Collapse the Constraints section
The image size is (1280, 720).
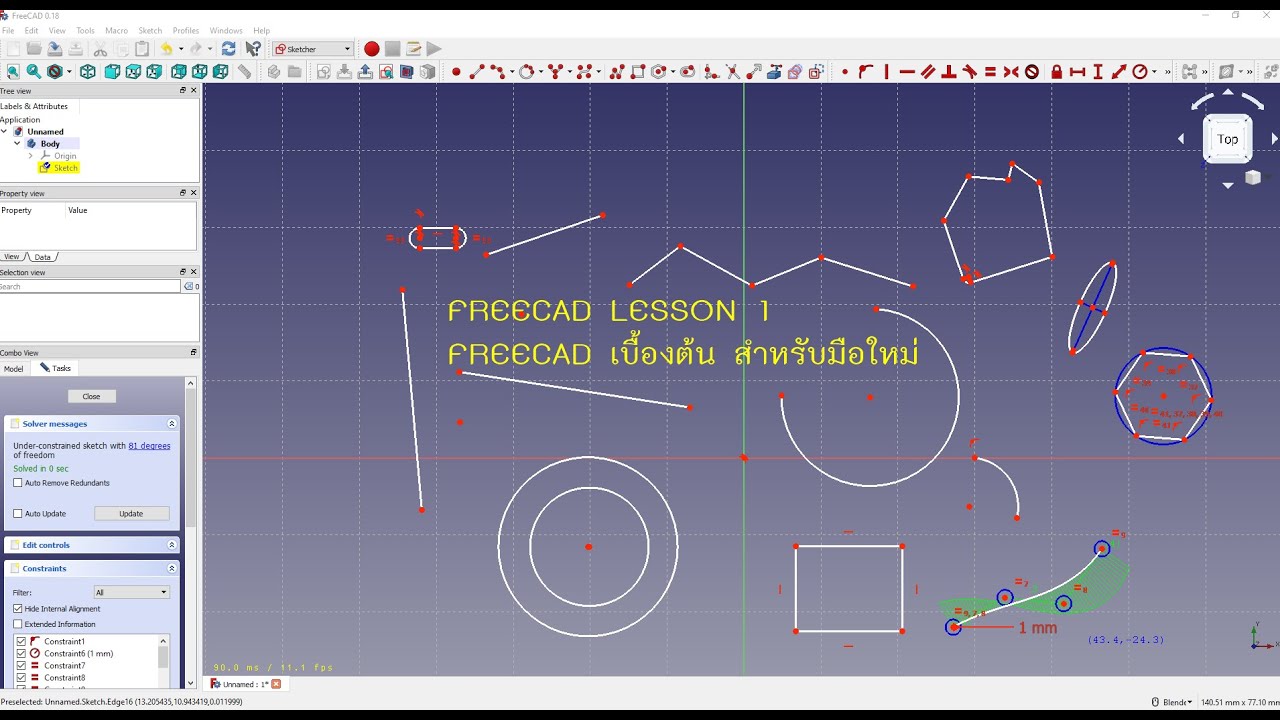(x=172, y=568)
